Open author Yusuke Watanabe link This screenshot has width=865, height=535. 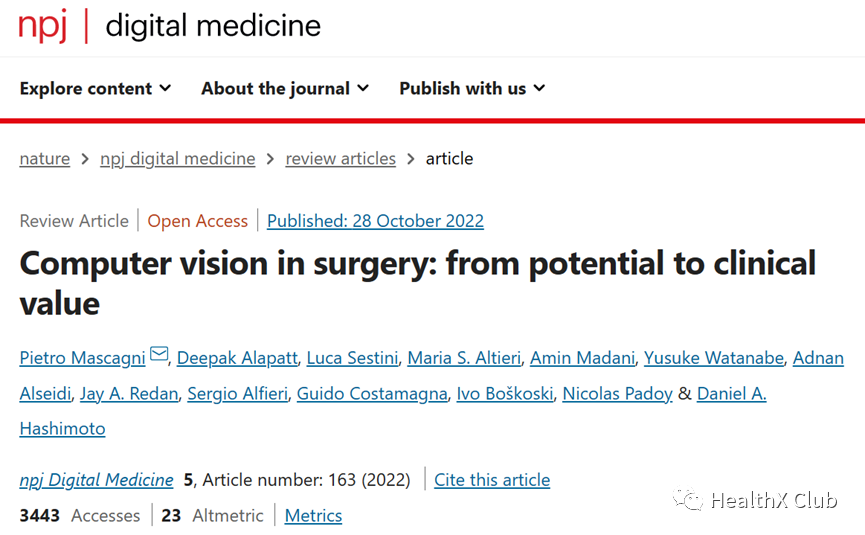coord(714,358)
